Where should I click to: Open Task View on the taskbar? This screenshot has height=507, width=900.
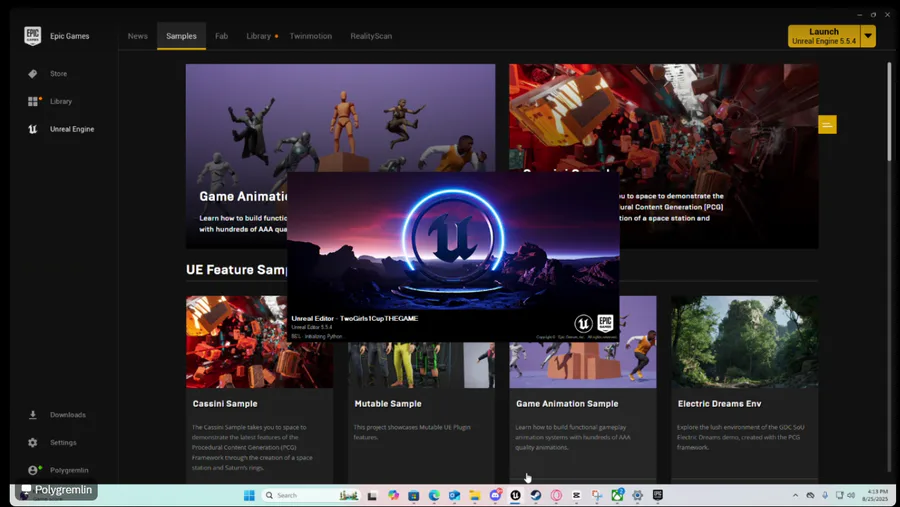click(x=372, y=495)
